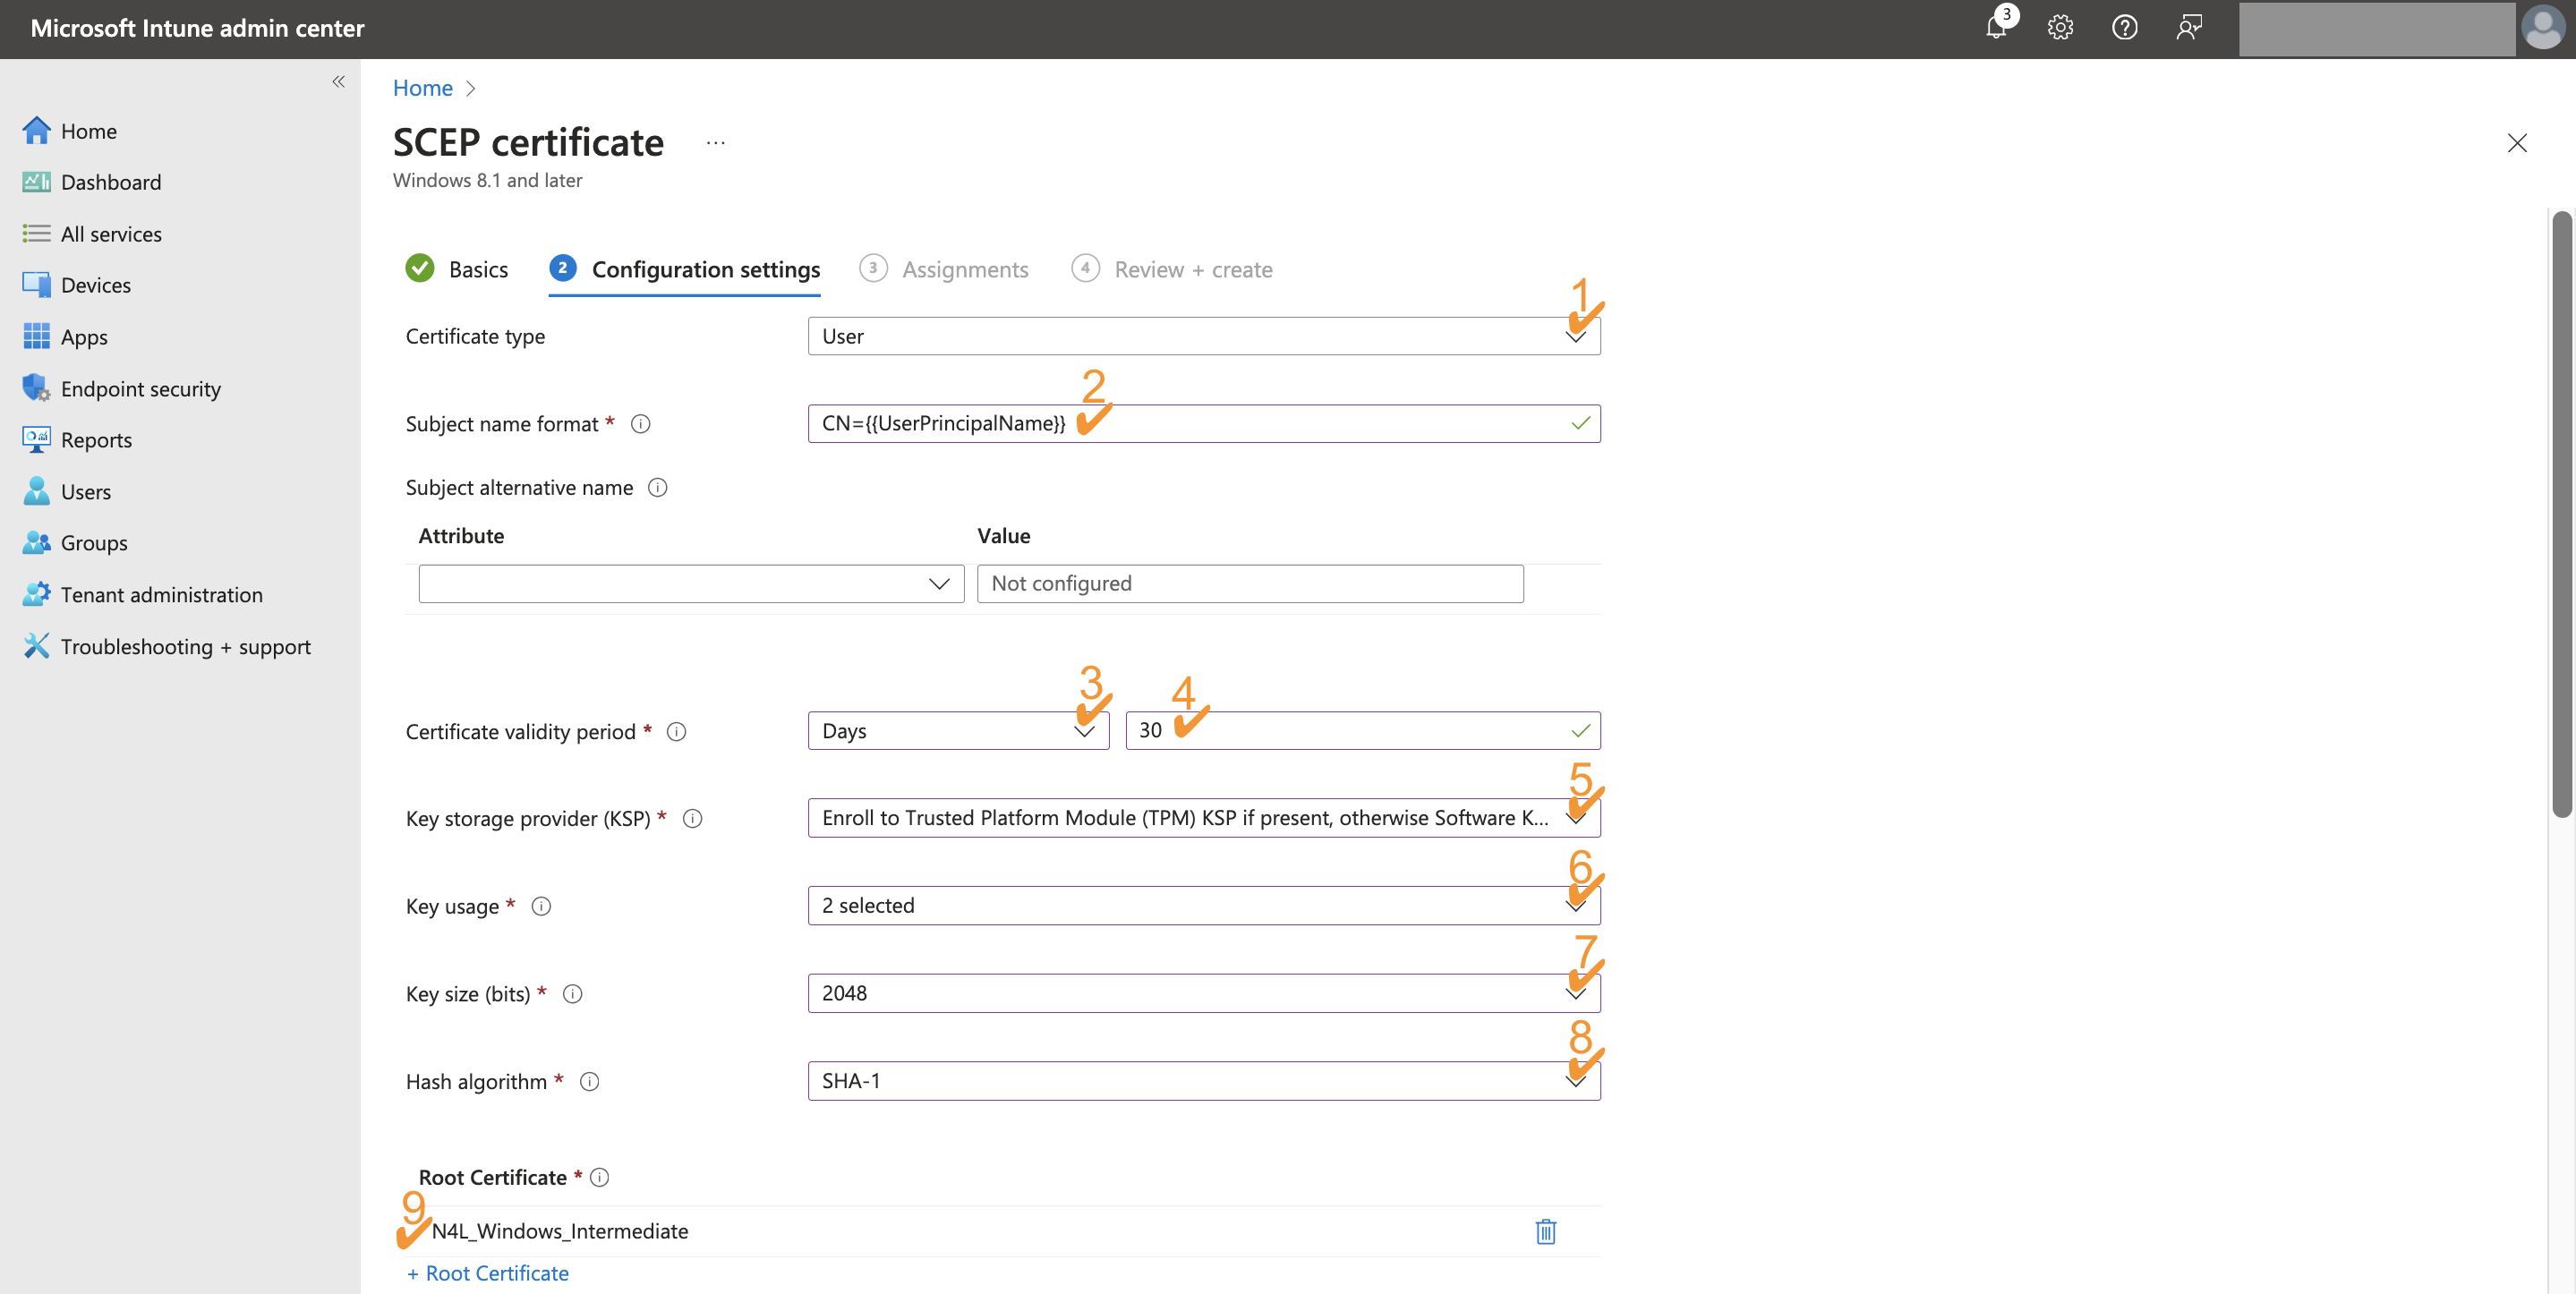Screen dimensions: 2576x1294
Task: Collapse the navigation sidebar
Action: coord(338,81)
